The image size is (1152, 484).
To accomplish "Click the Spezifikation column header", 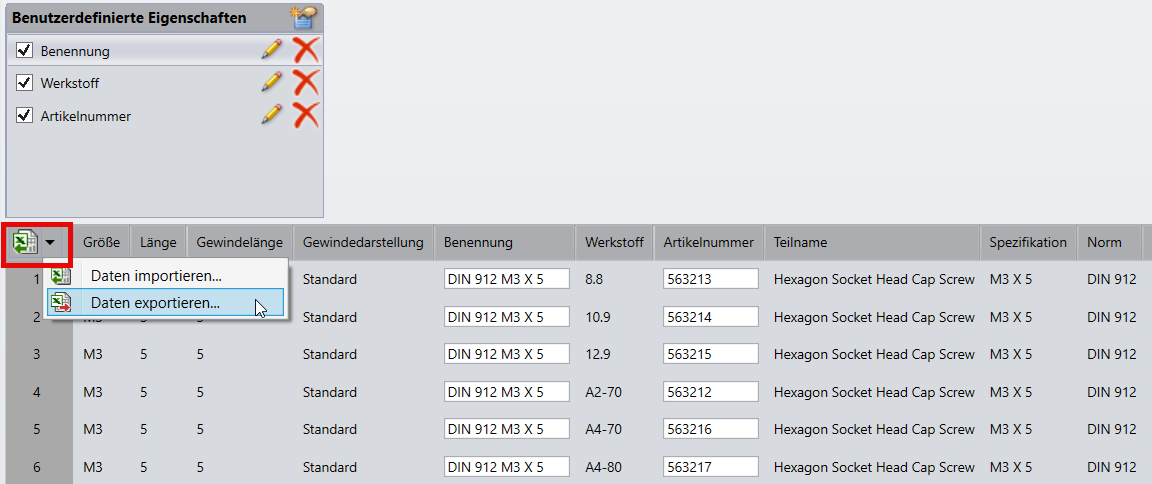I will pyautogui.click(x=1027, y=242).
